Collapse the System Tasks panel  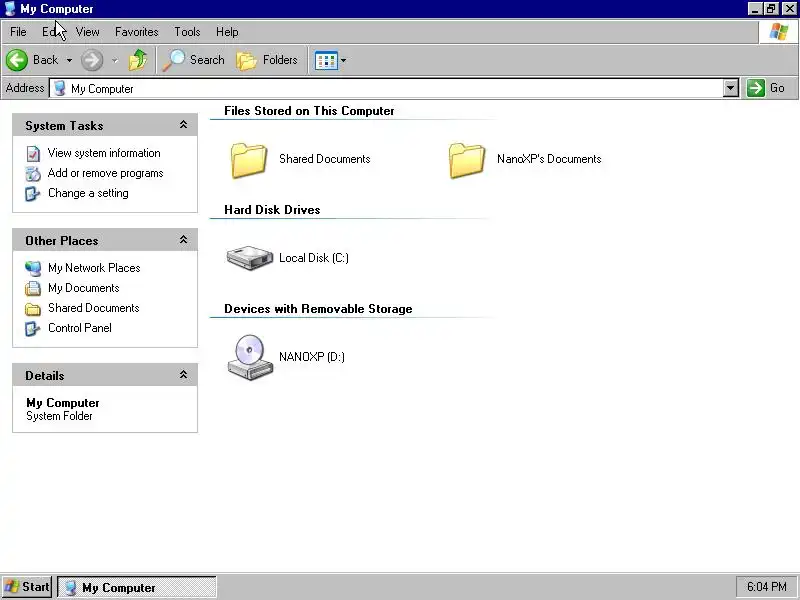tap(183, 125)
